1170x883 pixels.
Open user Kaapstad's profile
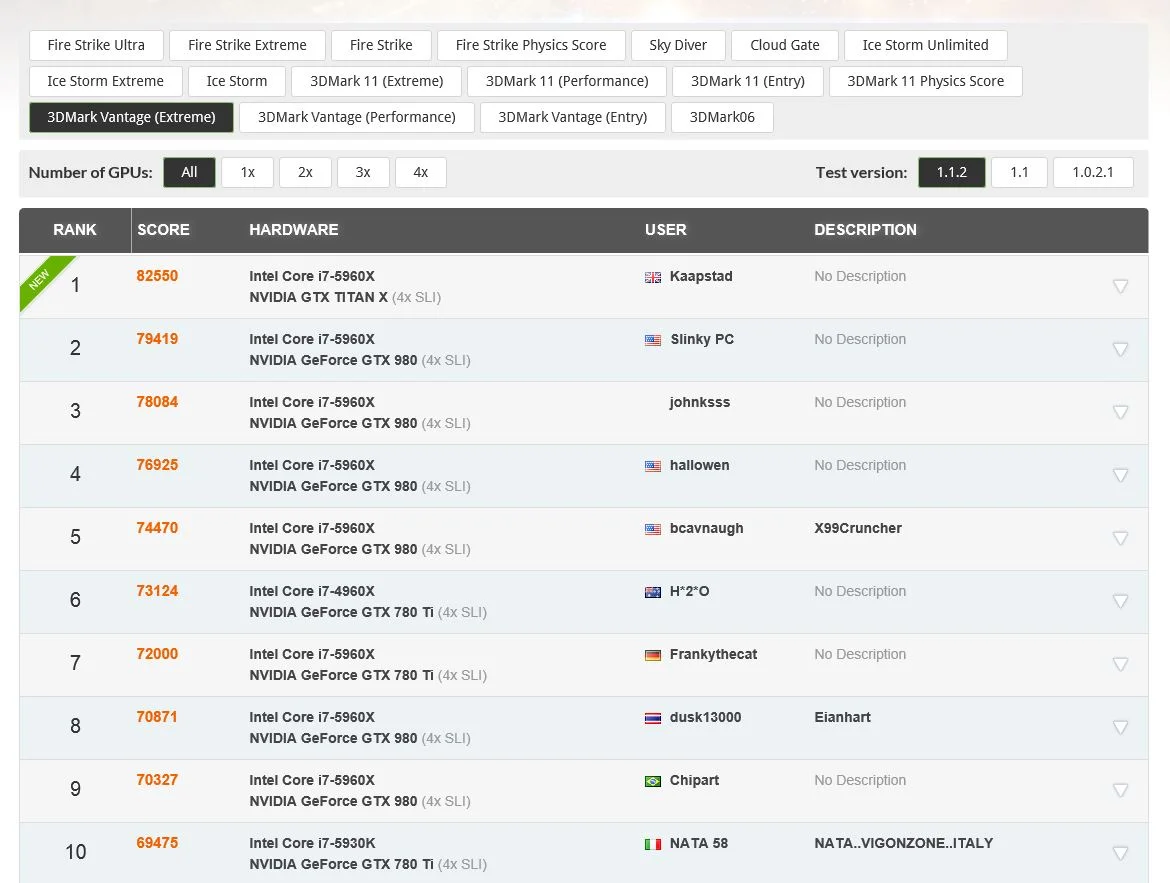coord(701,276)
